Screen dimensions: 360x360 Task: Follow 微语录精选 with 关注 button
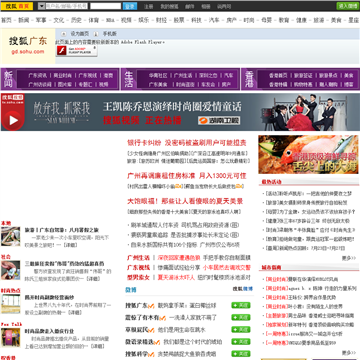(241, 342)
